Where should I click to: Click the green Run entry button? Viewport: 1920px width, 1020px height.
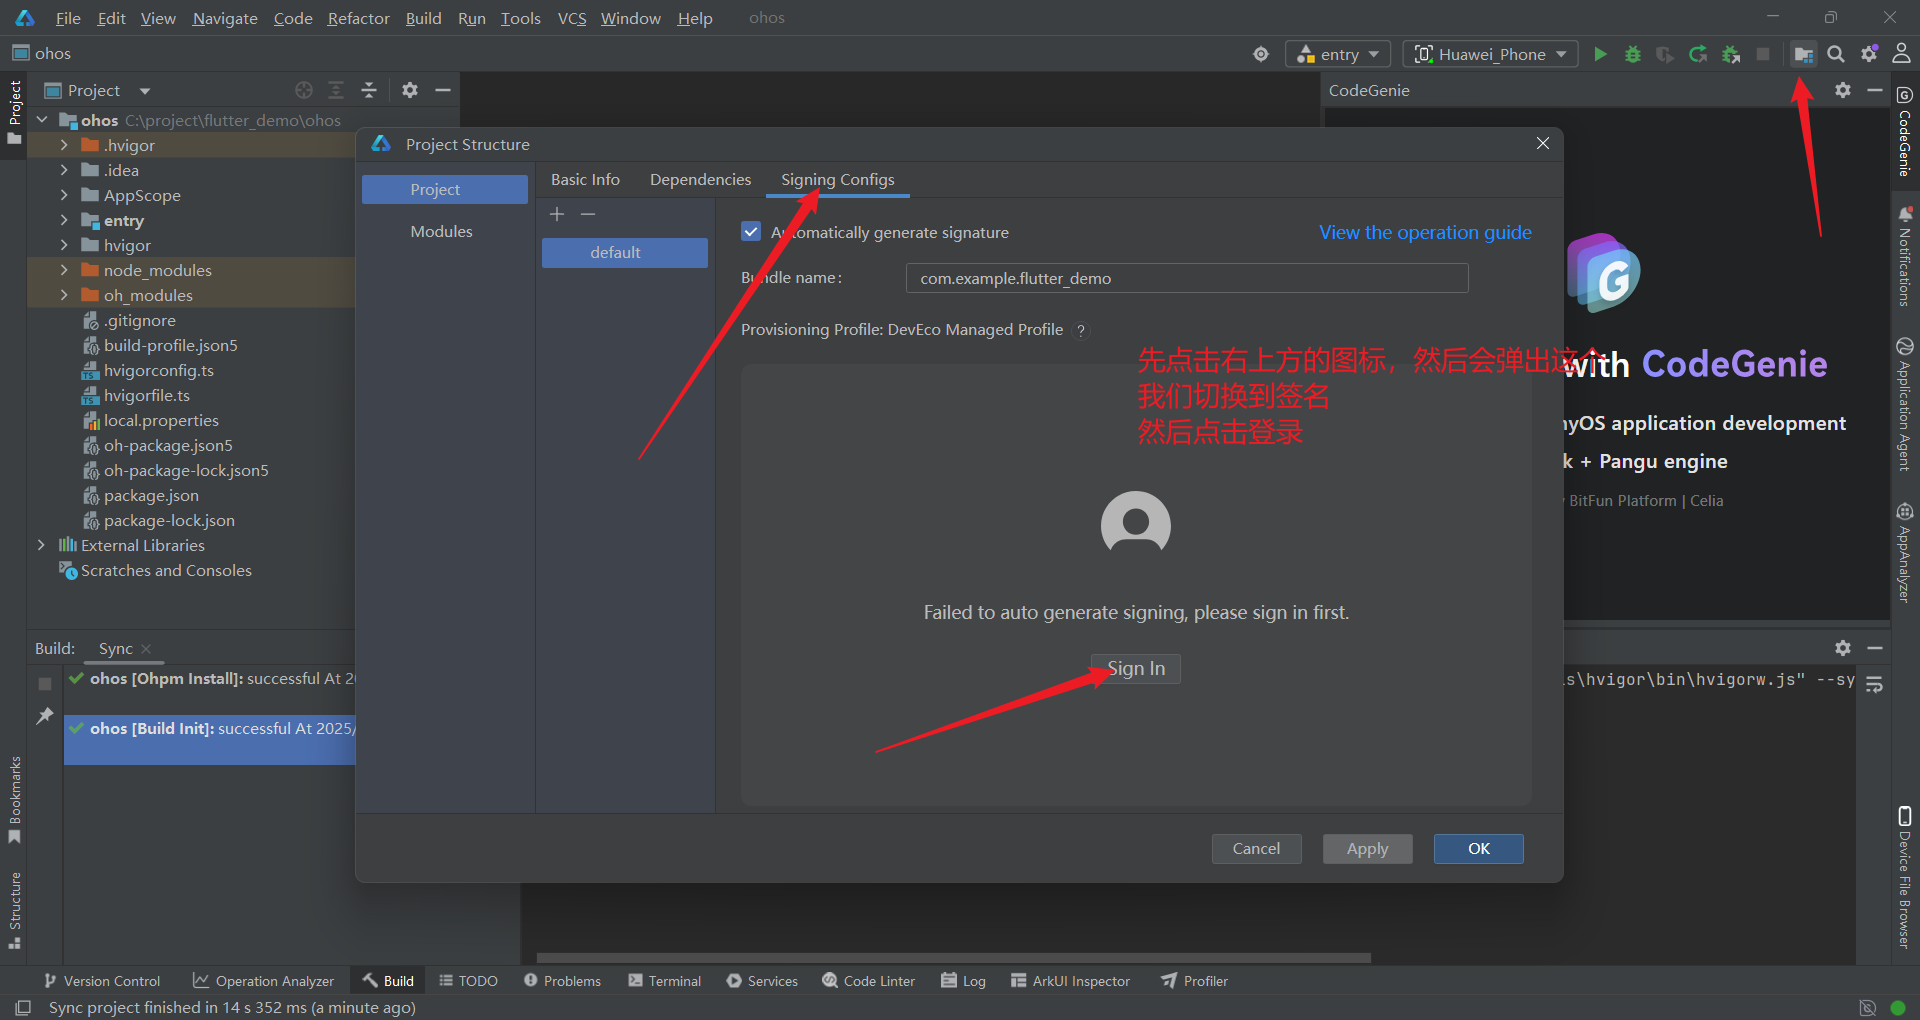coord(1600,54)
